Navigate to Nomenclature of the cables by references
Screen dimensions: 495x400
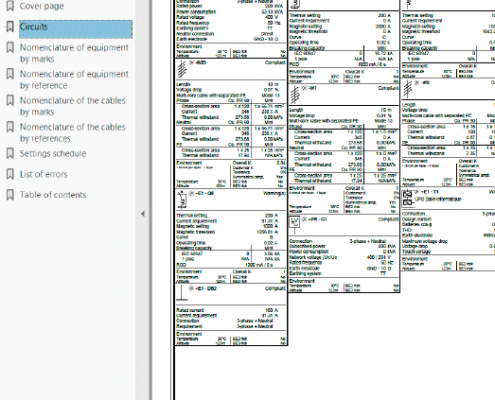pos(73,132)
